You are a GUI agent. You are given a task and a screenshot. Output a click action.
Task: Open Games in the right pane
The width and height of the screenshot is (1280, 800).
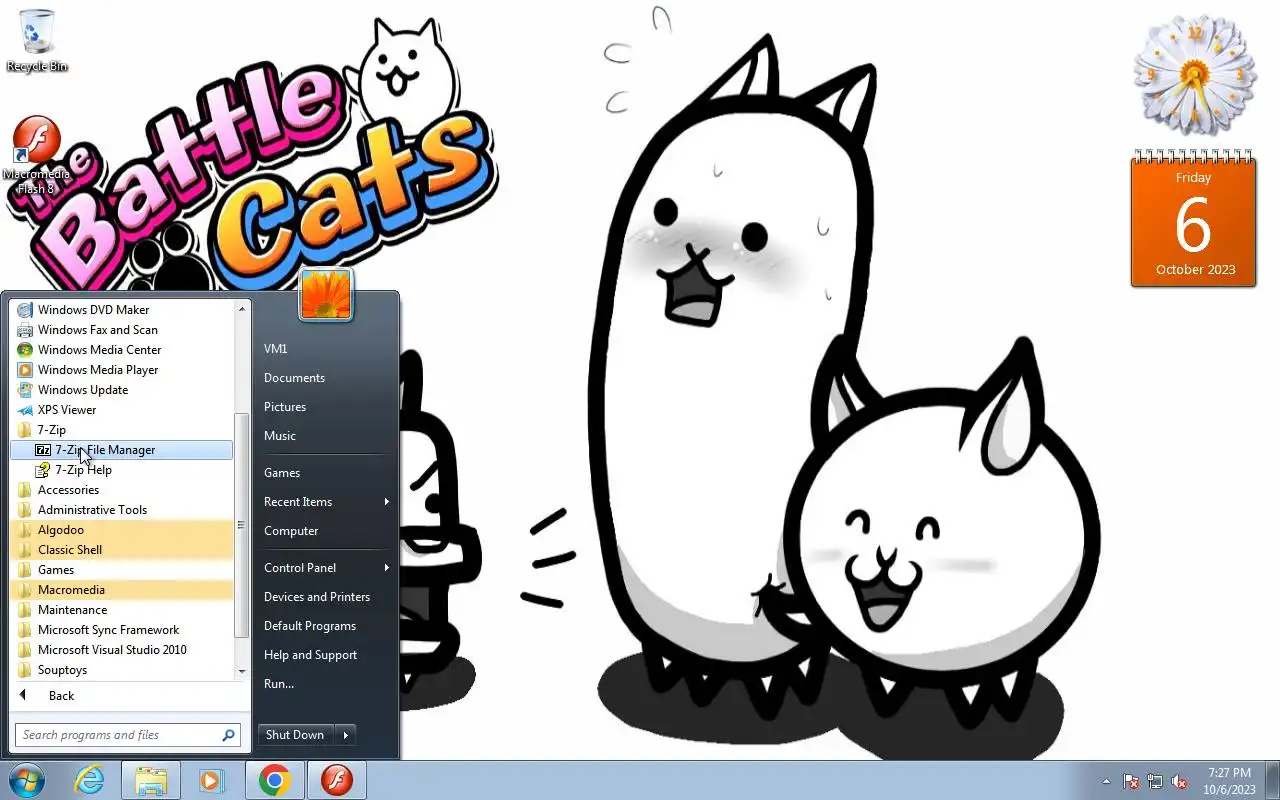[326, 473]
